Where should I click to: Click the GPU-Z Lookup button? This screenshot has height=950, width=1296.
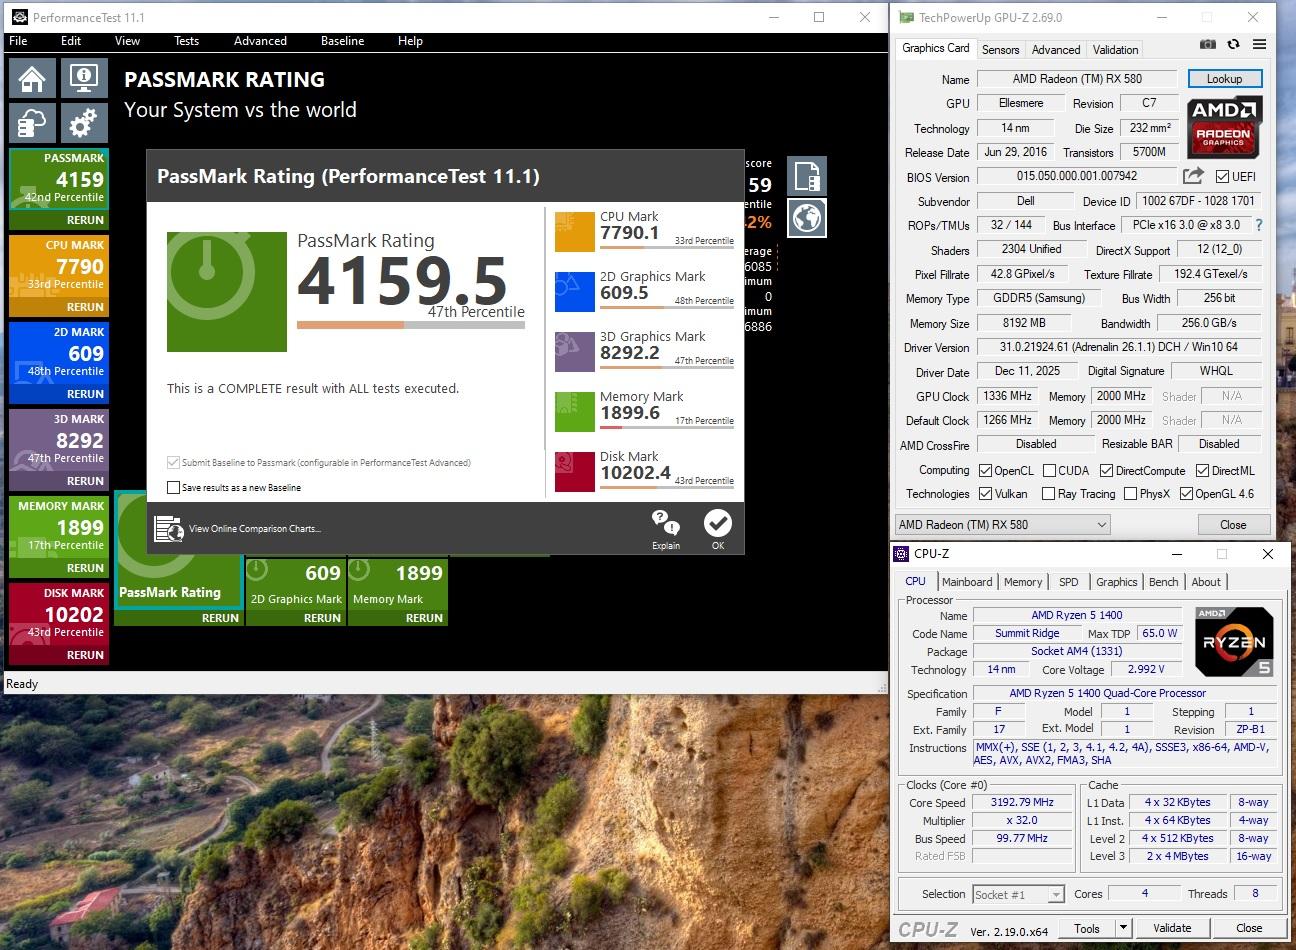1225,79
